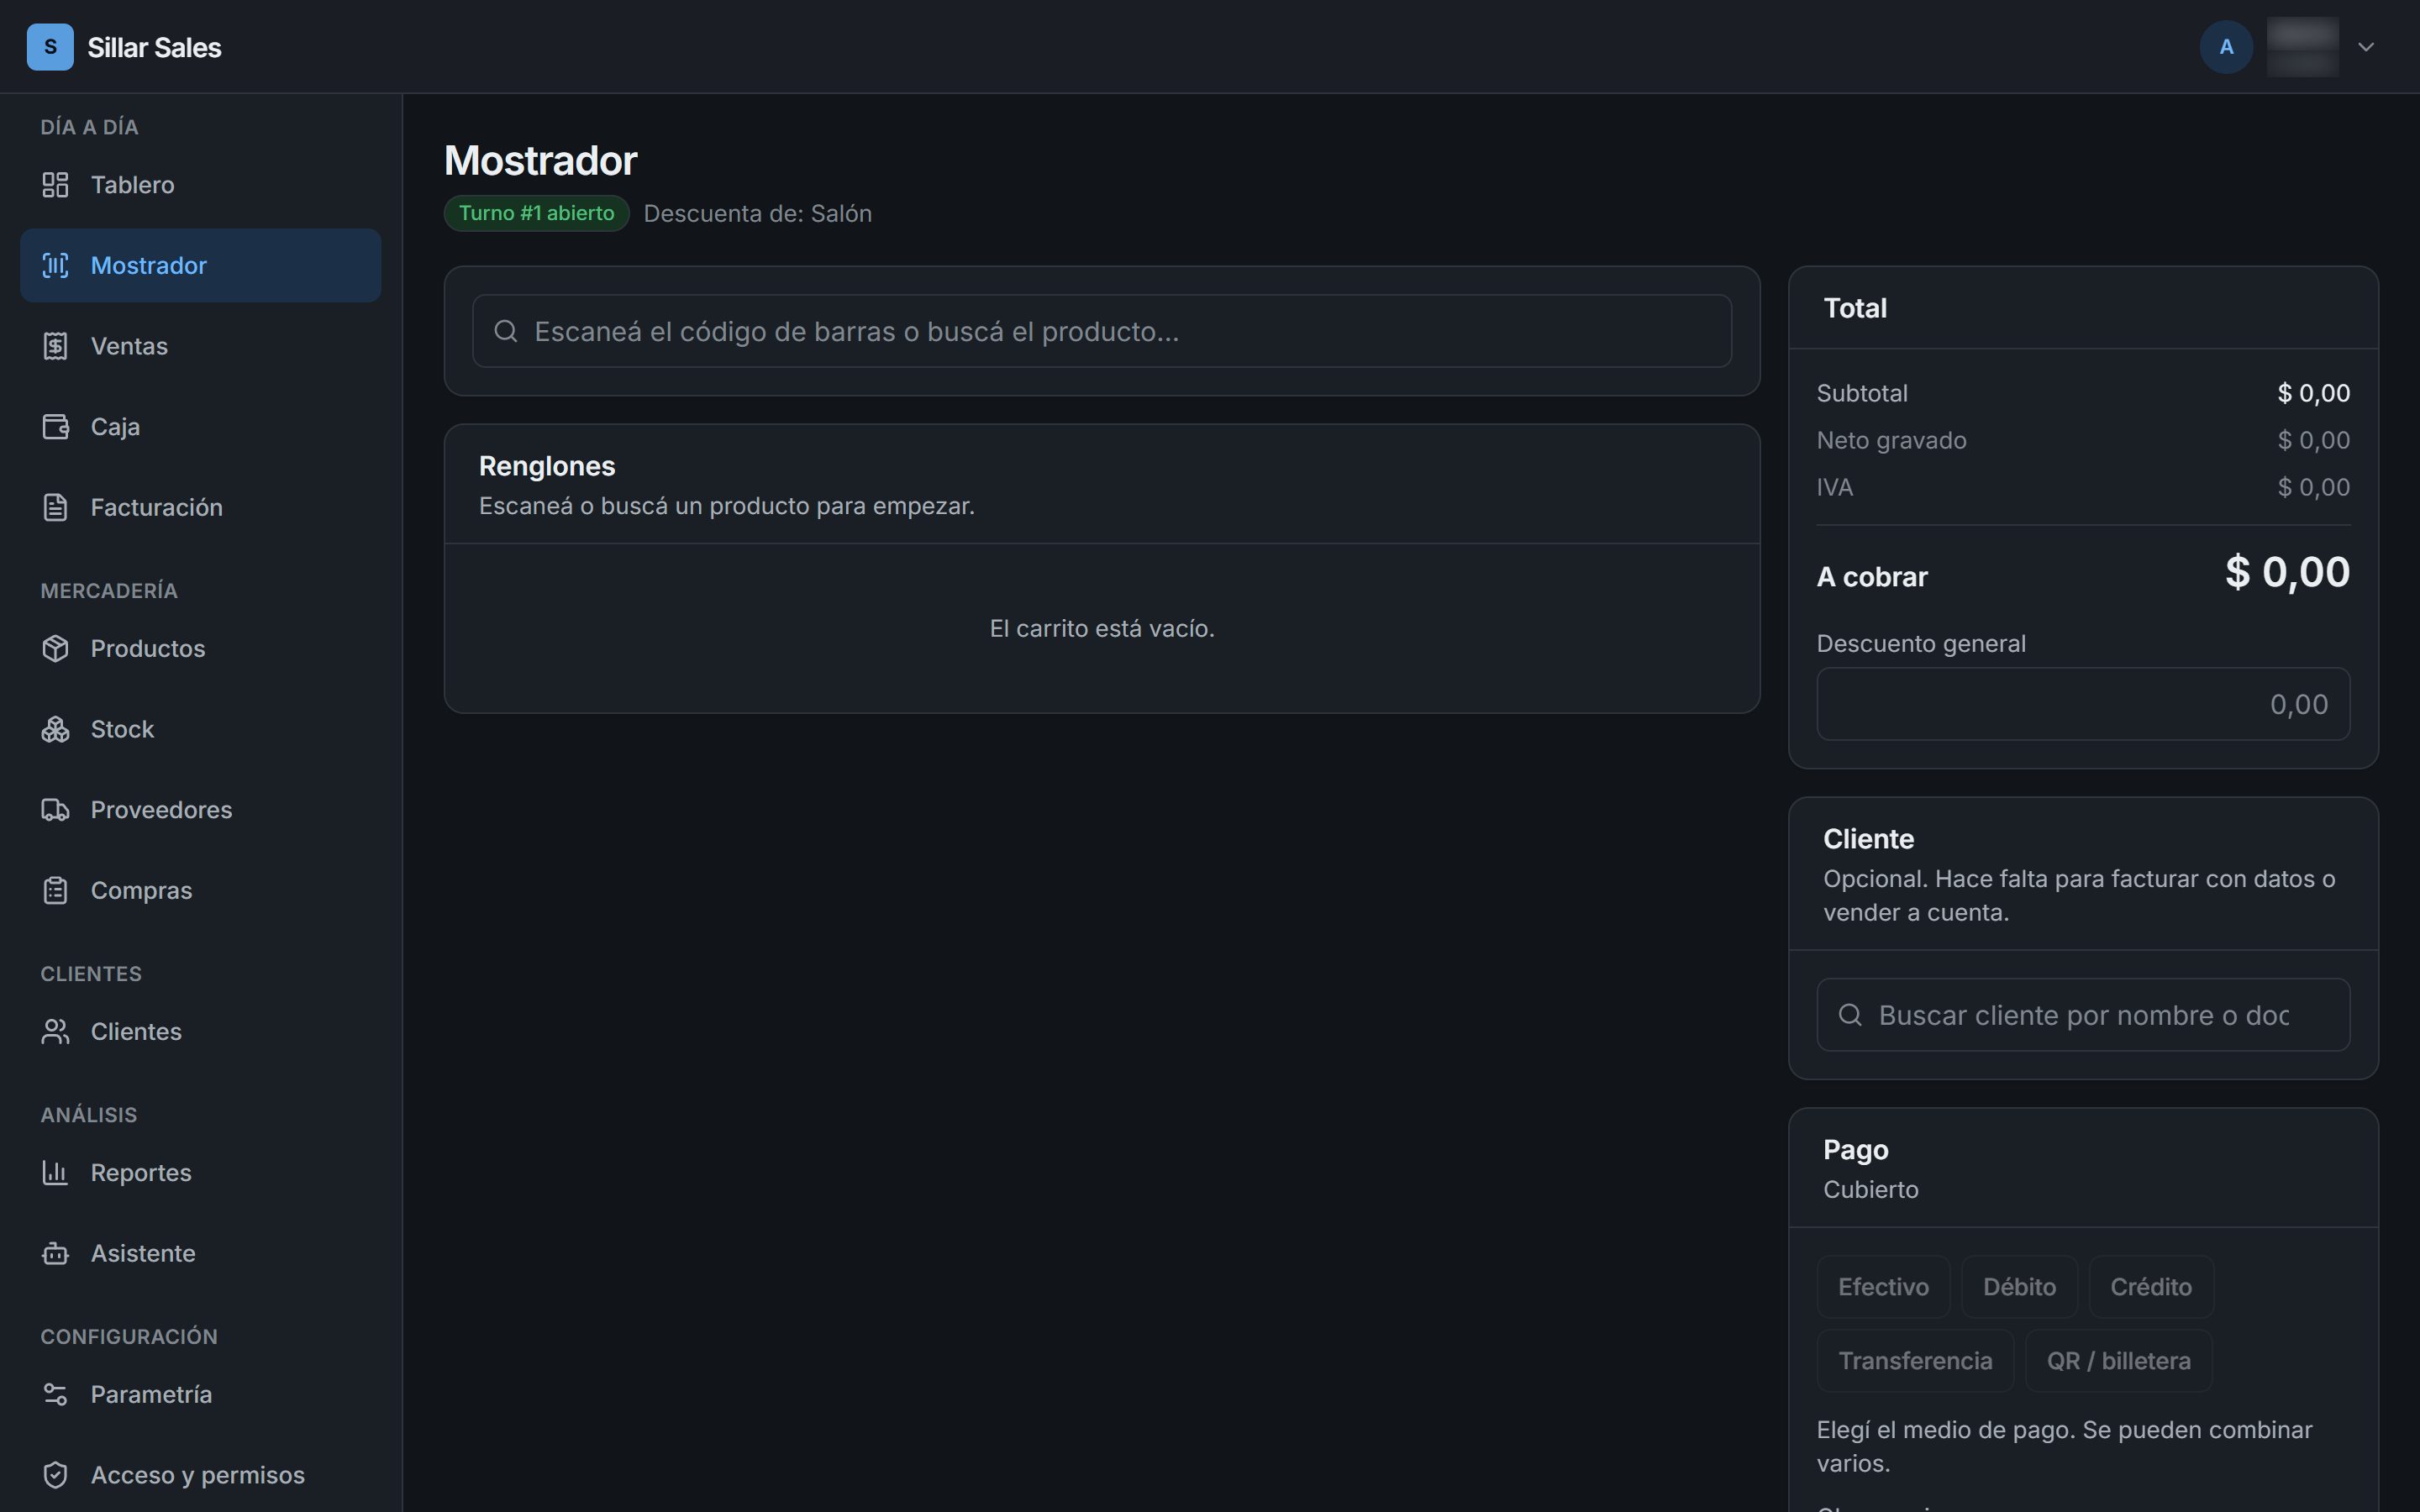Open the Compras clipboard icon

pyautogui.click(x=55, y=890)
